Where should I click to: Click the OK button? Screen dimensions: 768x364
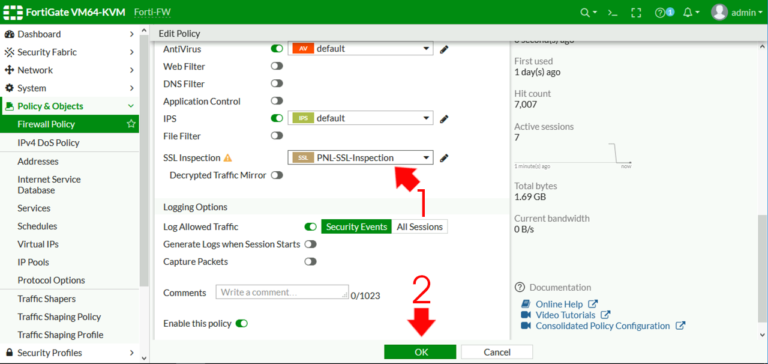(420, 352)
